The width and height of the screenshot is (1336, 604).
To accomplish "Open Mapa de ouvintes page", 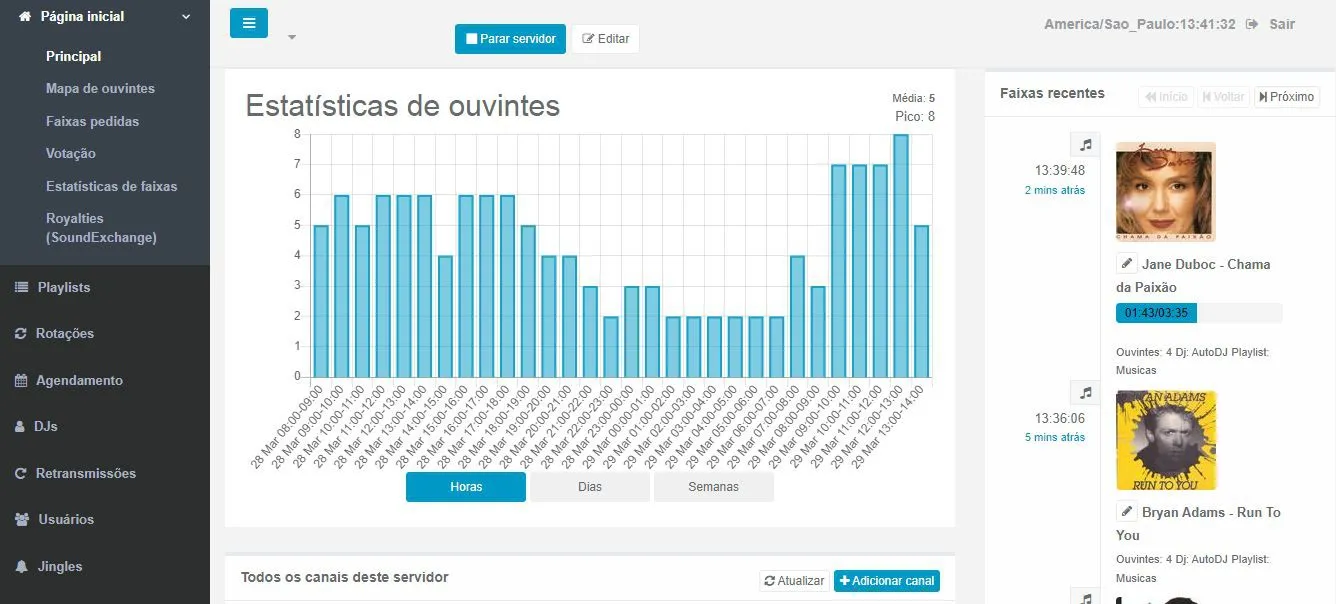I will [x=100, y=89].
